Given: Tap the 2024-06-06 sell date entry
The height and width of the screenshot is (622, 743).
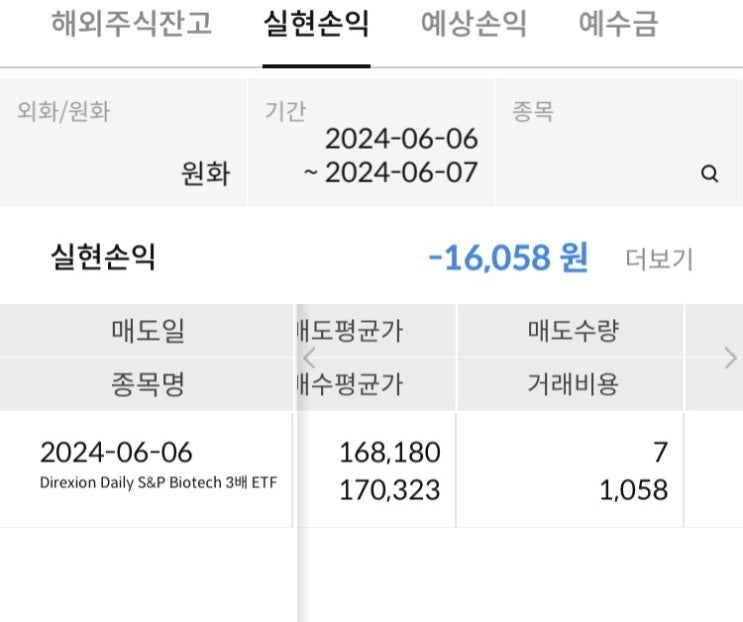Looking at the screenshot, I should (x=116, y=452).
